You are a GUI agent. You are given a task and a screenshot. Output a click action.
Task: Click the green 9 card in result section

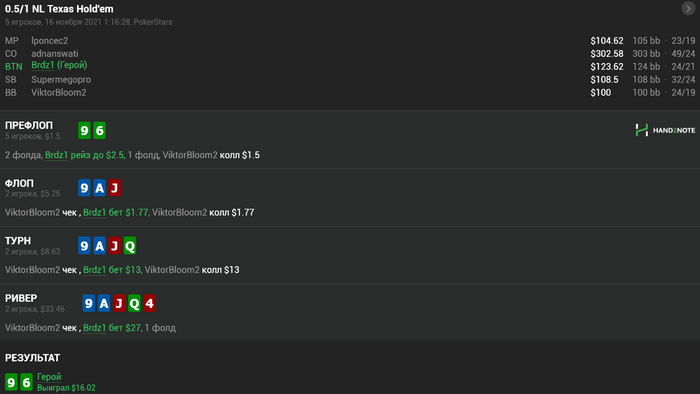point(11,382)
